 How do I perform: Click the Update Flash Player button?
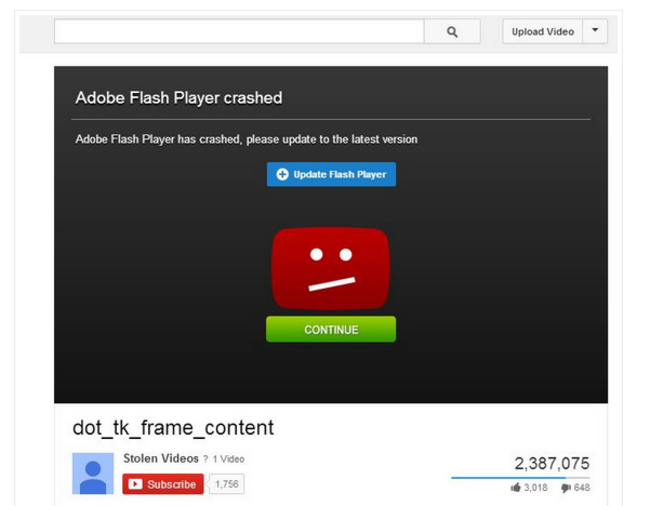(331, 174)
